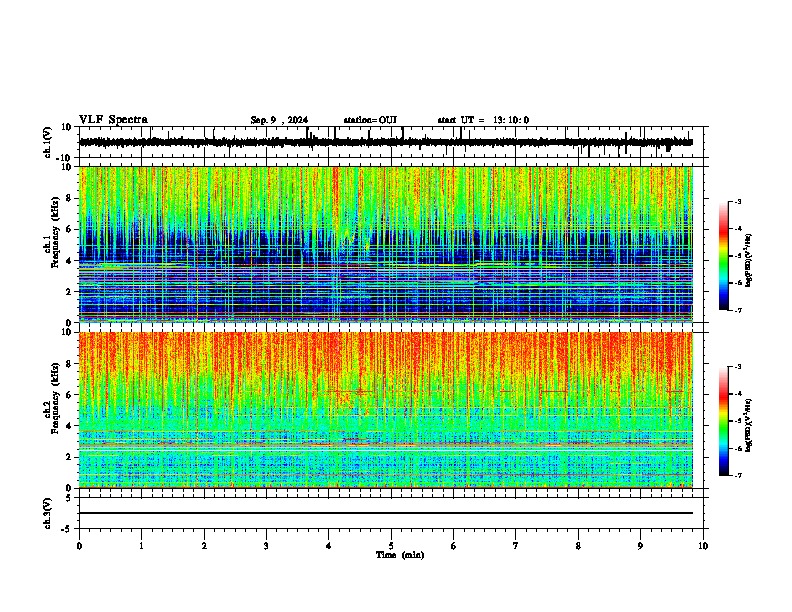This screenshot has width=792, height=612.
Task: Click the 4 kHz tick of ch.2 spectrogram
Action: click(69, 426)
